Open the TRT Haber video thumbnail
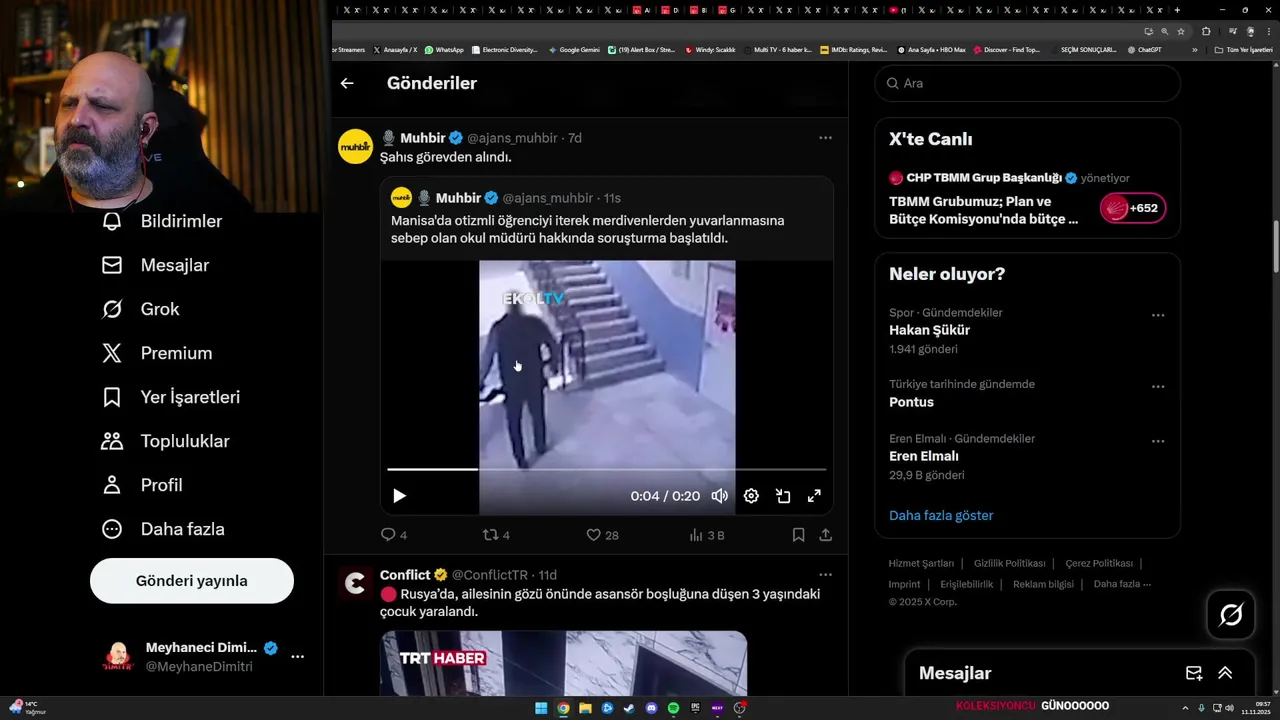Image resolution: width=1280 pixels, height=720 pixels. click(x=563, y=663)
